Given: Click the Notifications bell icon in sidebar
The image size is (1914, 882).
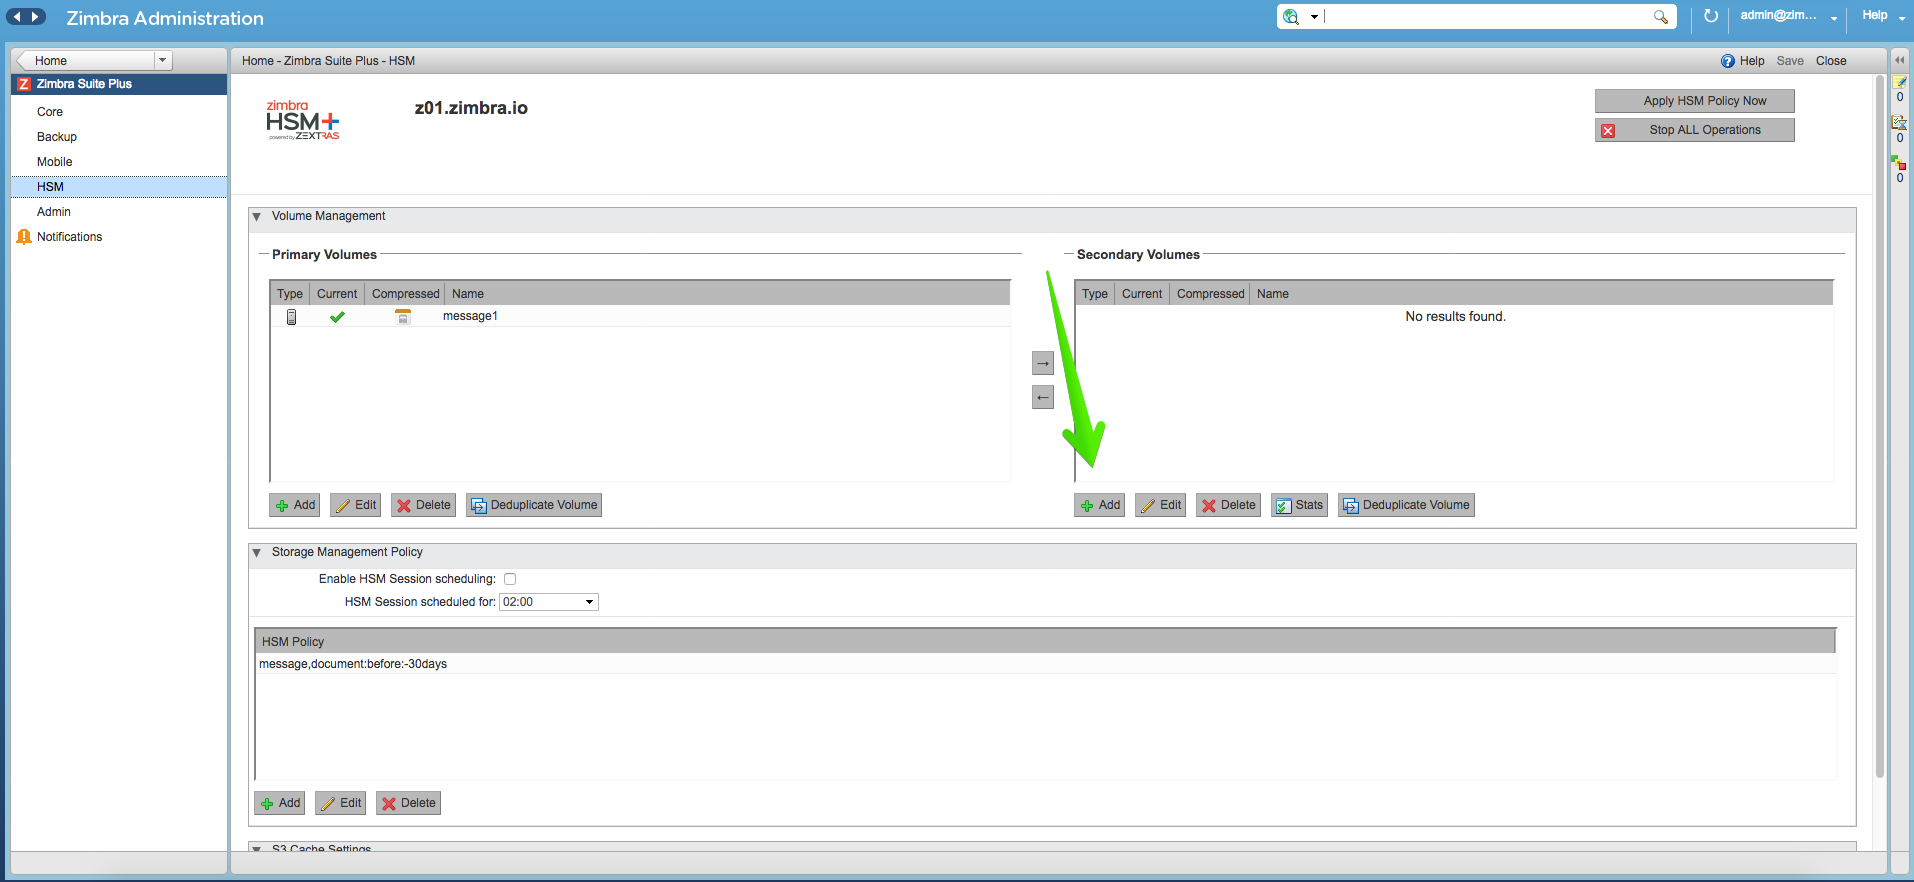Looking at the screenshot, I should (x=24, y=237).
